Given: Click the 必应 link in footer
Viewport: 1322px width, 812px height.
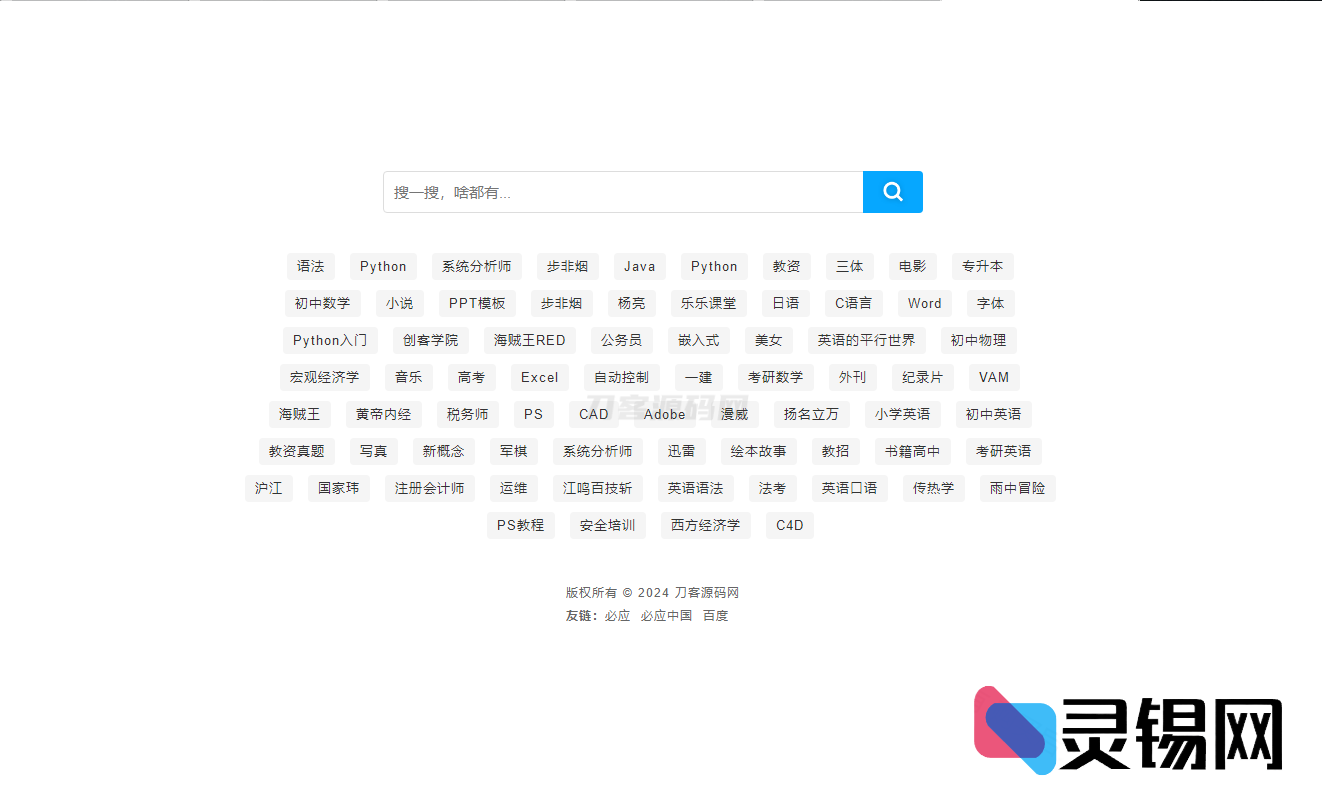Looking at the screenshot, I should (617, 615).
